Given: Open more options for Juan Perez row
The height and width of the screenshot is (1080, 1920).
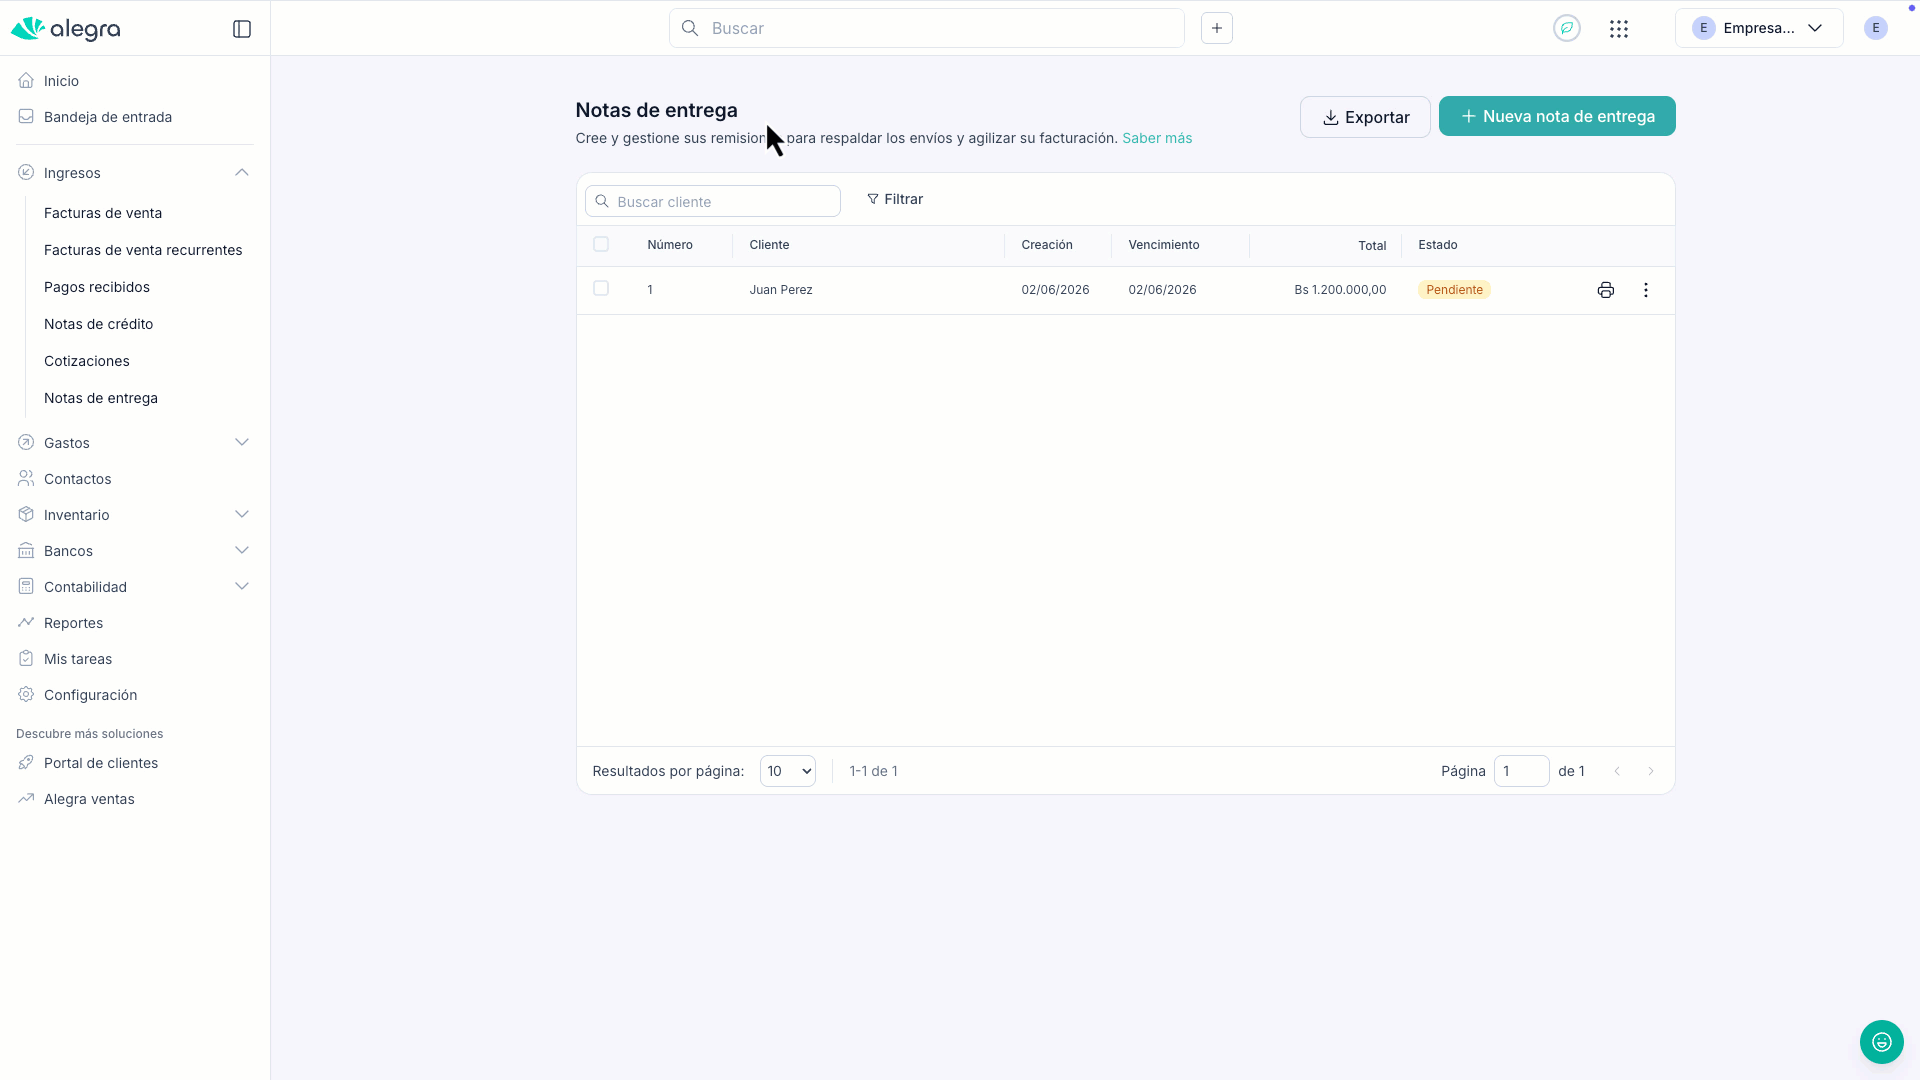Looking at the screenshot, I should point(1646,290).
